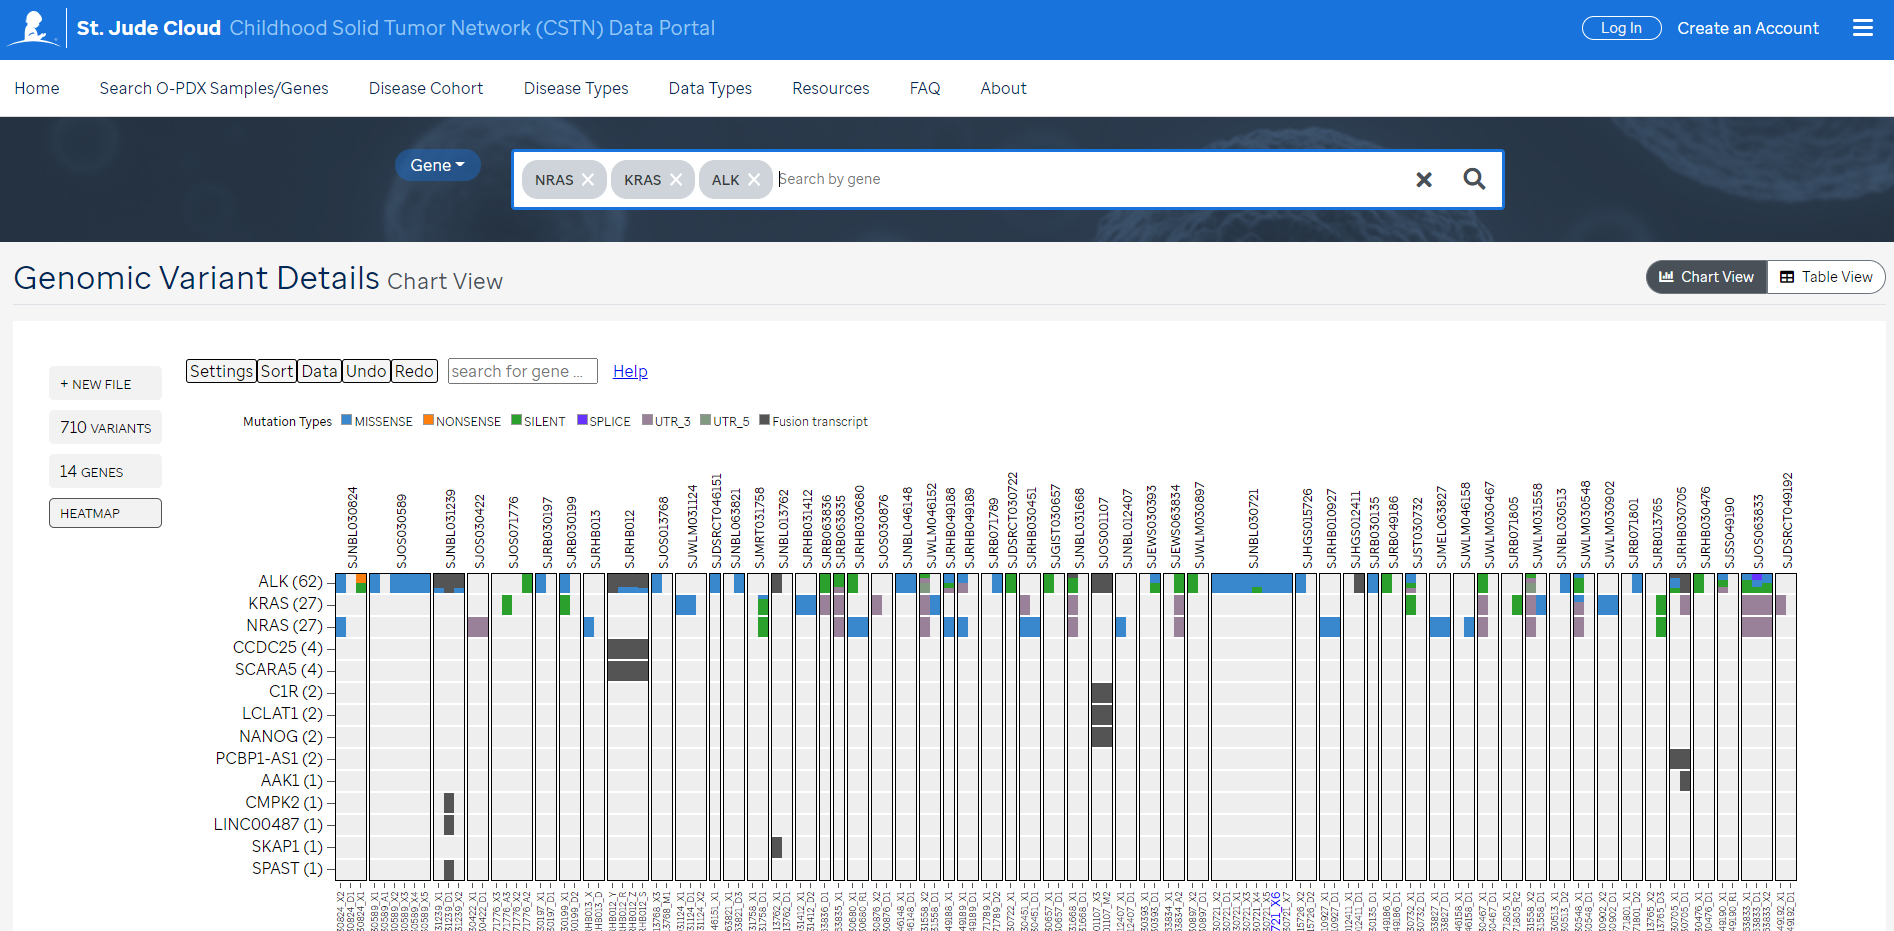Open the Resources menu

(831, 88)
